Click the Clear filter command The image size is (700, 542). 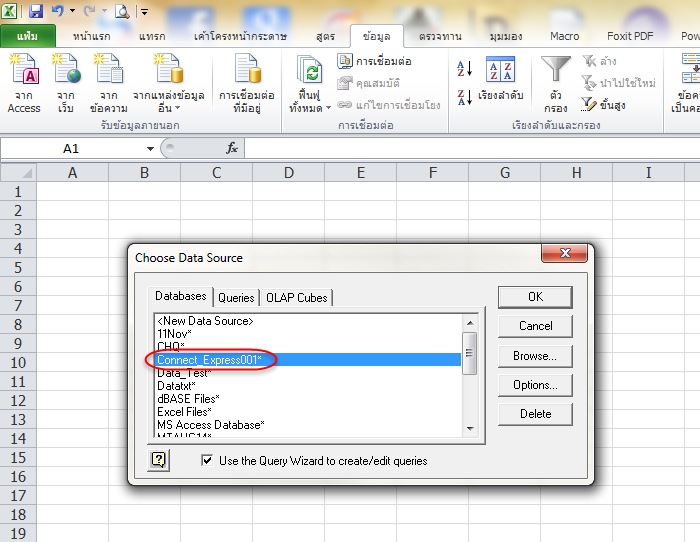tap(600, 61)
